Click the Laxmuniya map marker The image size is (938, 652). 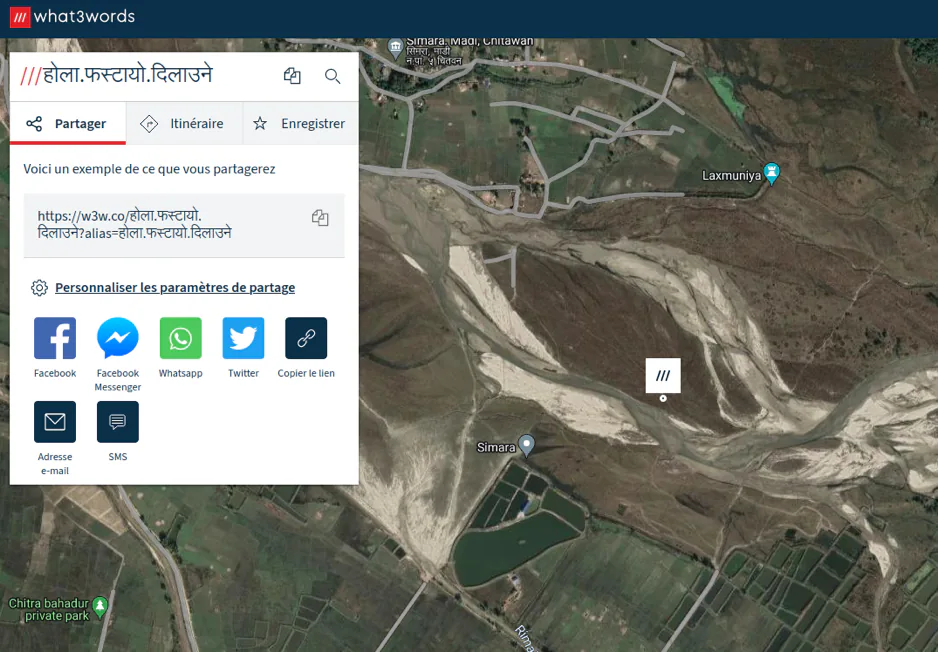pyautogui.click(x=772, y=173)
